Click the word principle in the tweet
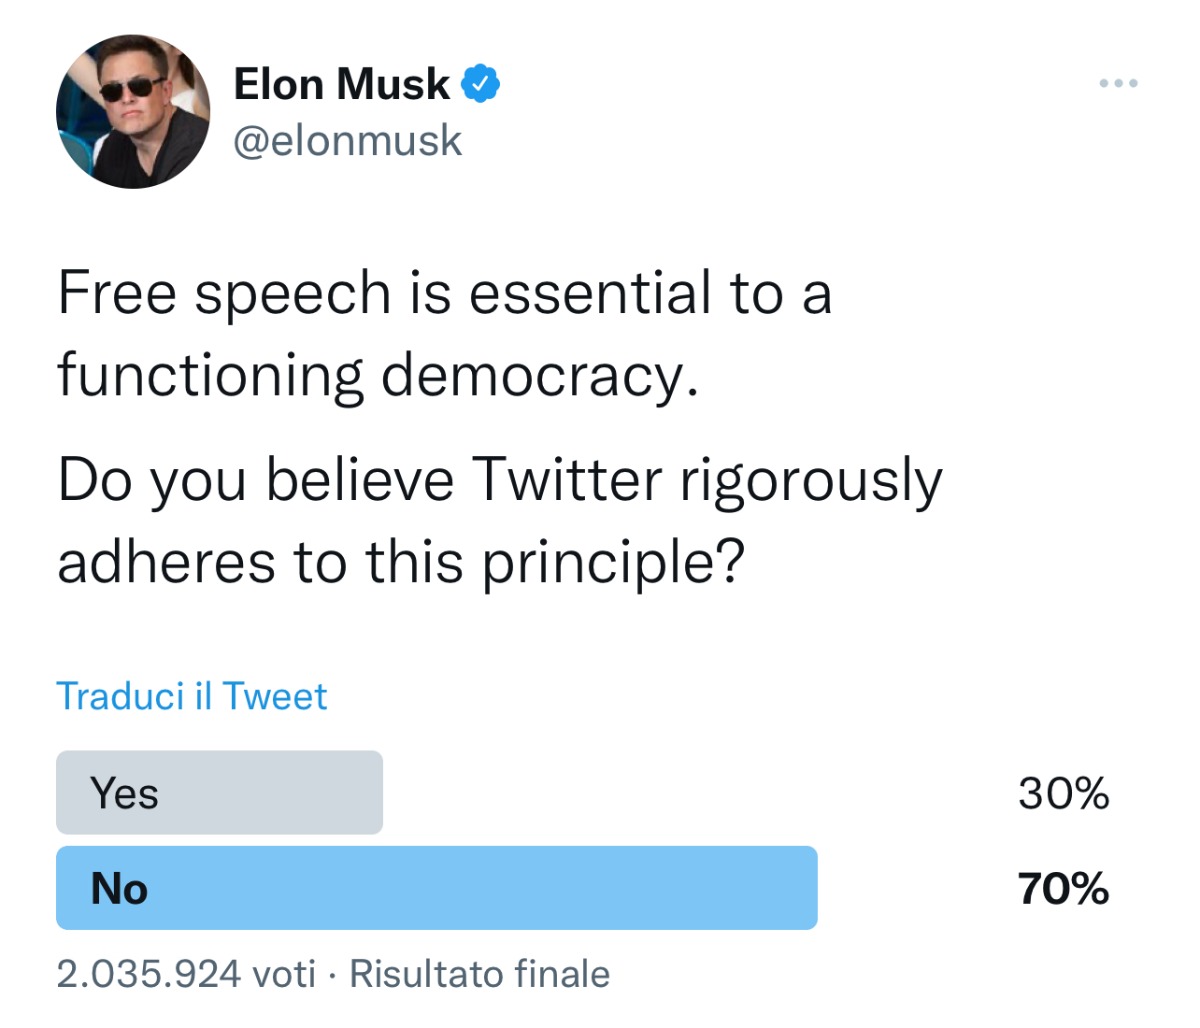 [x=614, y=564]
